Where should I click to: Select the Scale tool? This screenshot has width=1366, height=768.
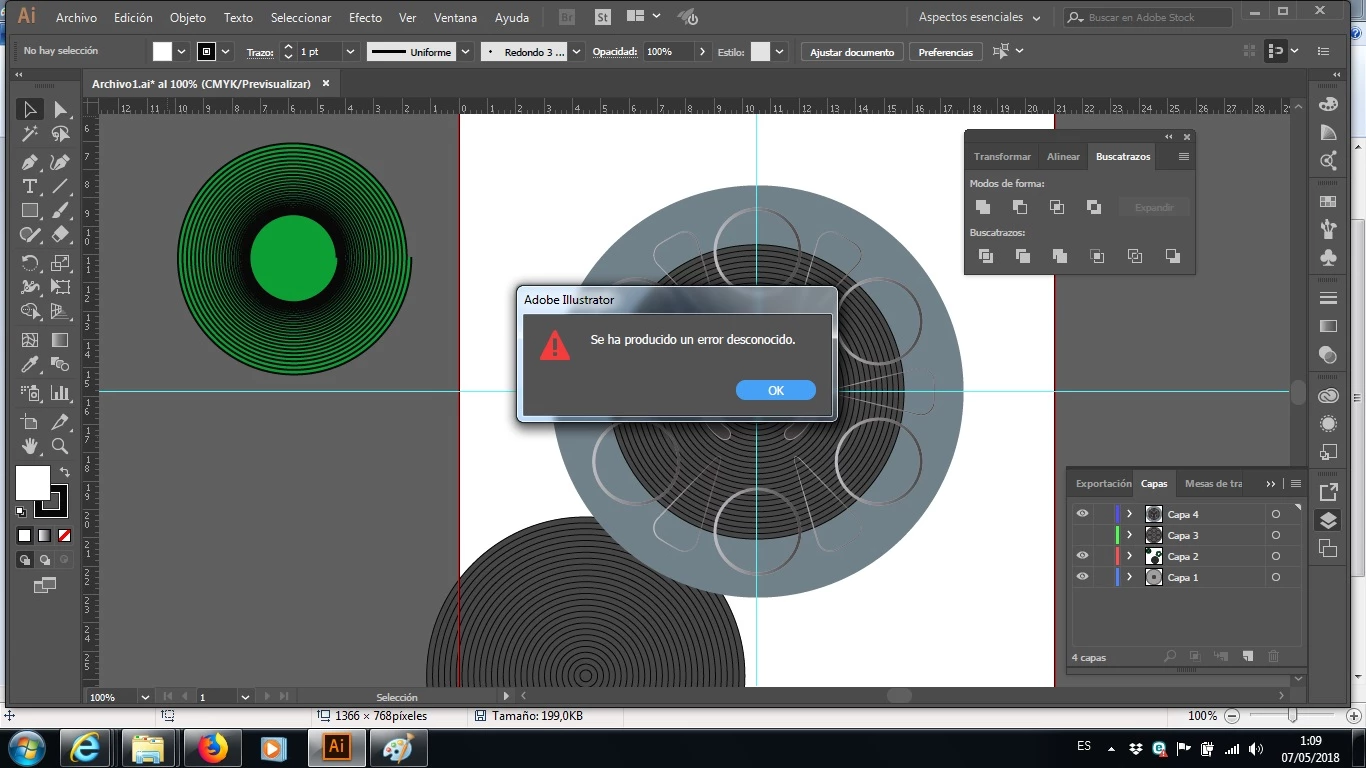pyautogui.click(x=61, y=263)
